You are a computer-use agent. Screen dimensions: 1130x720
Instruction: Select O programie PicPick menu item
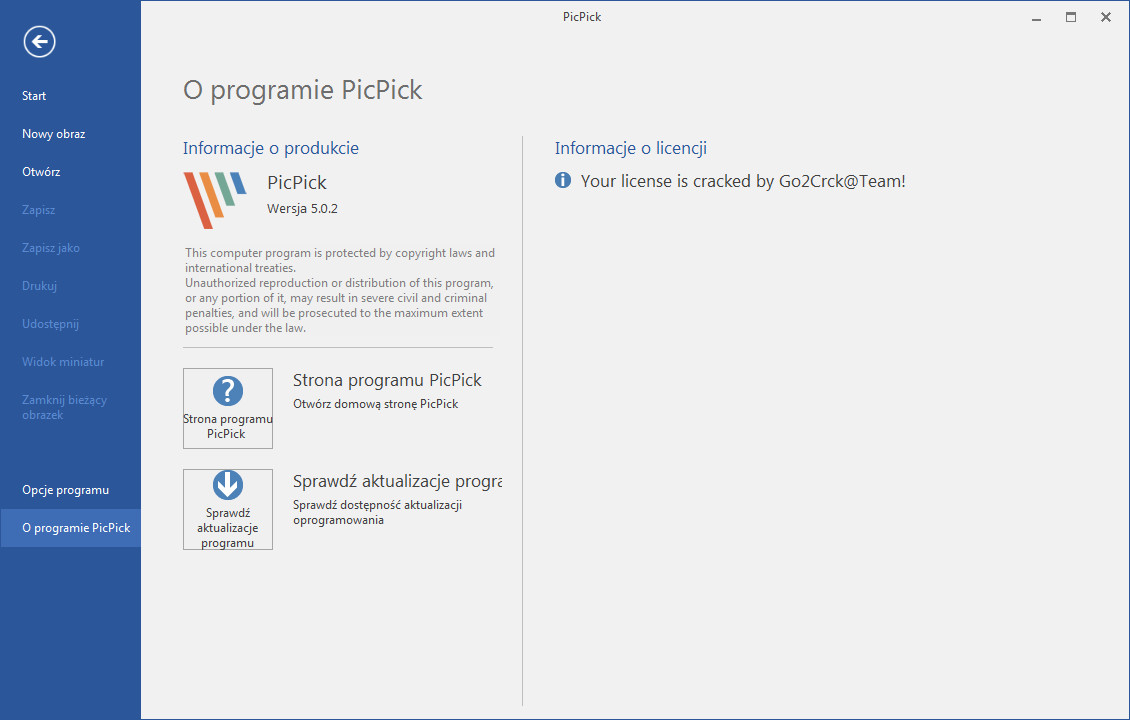pyautogui.click(x=71, y=528)
